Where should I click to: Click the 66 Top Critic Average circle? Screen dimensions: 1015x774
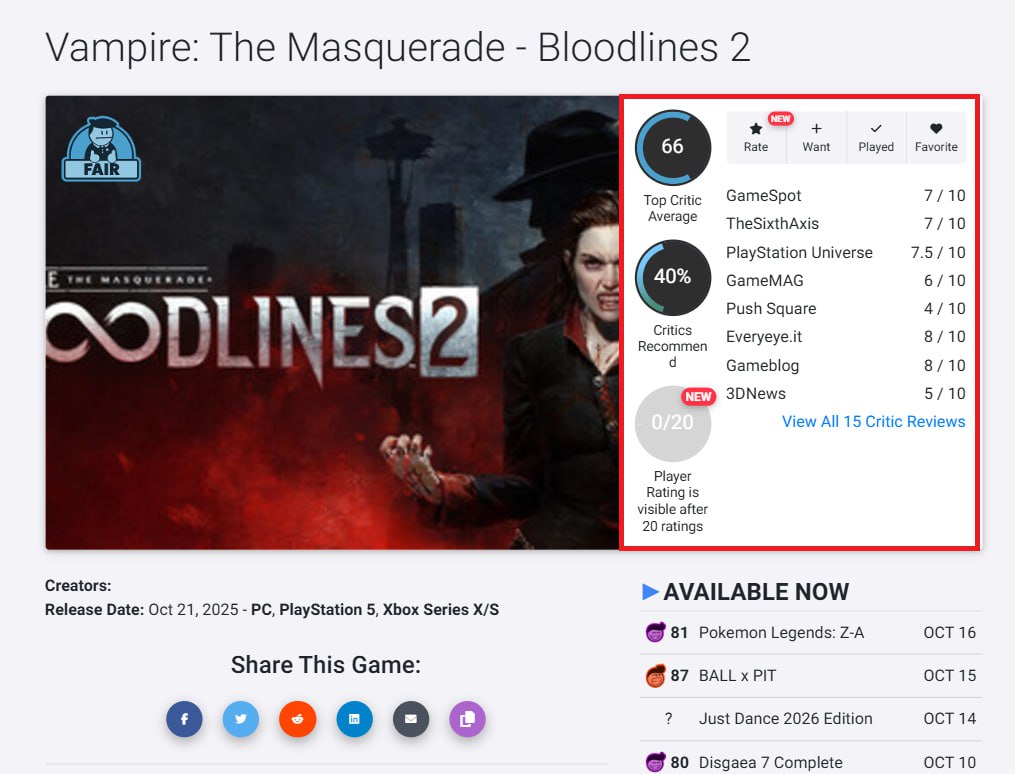coord(673,147)
